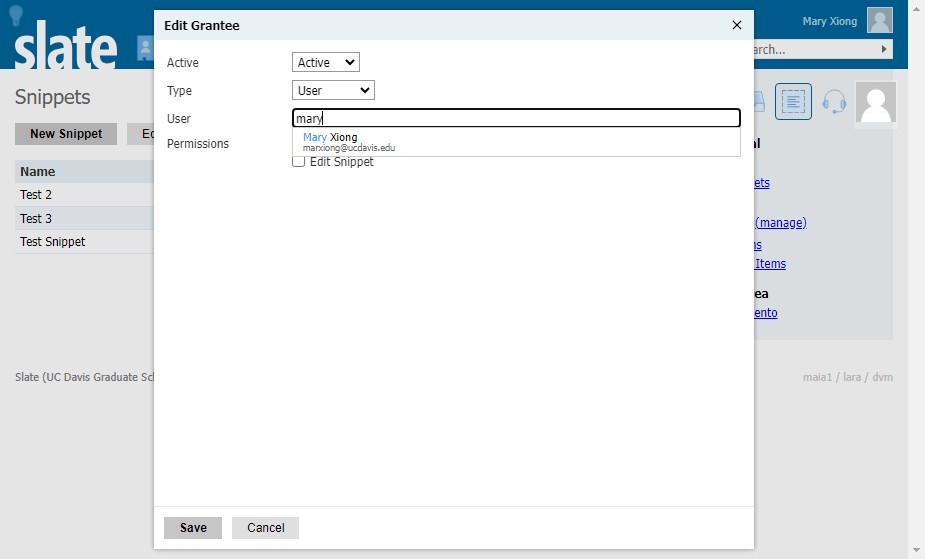Image resolution: width=925 pixels, height=559 pixels.
Task: Open the Active status dropdown
Action: [x=326, y=63]
